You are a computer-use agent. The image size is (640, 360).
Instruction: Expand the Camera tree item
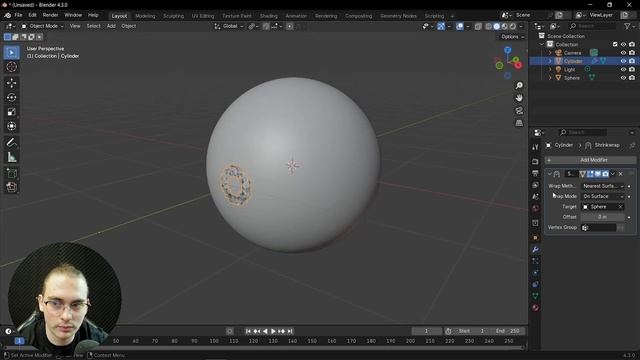[x=550, y=53]
